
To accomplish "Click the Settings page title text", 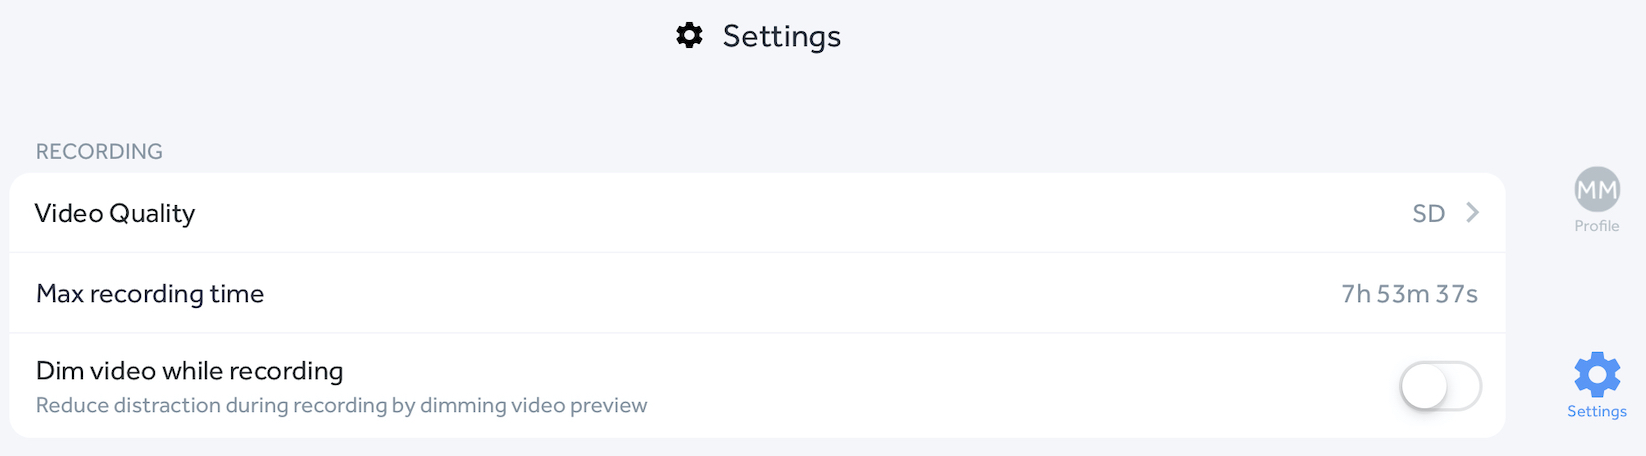I will [x=781, y=36].
